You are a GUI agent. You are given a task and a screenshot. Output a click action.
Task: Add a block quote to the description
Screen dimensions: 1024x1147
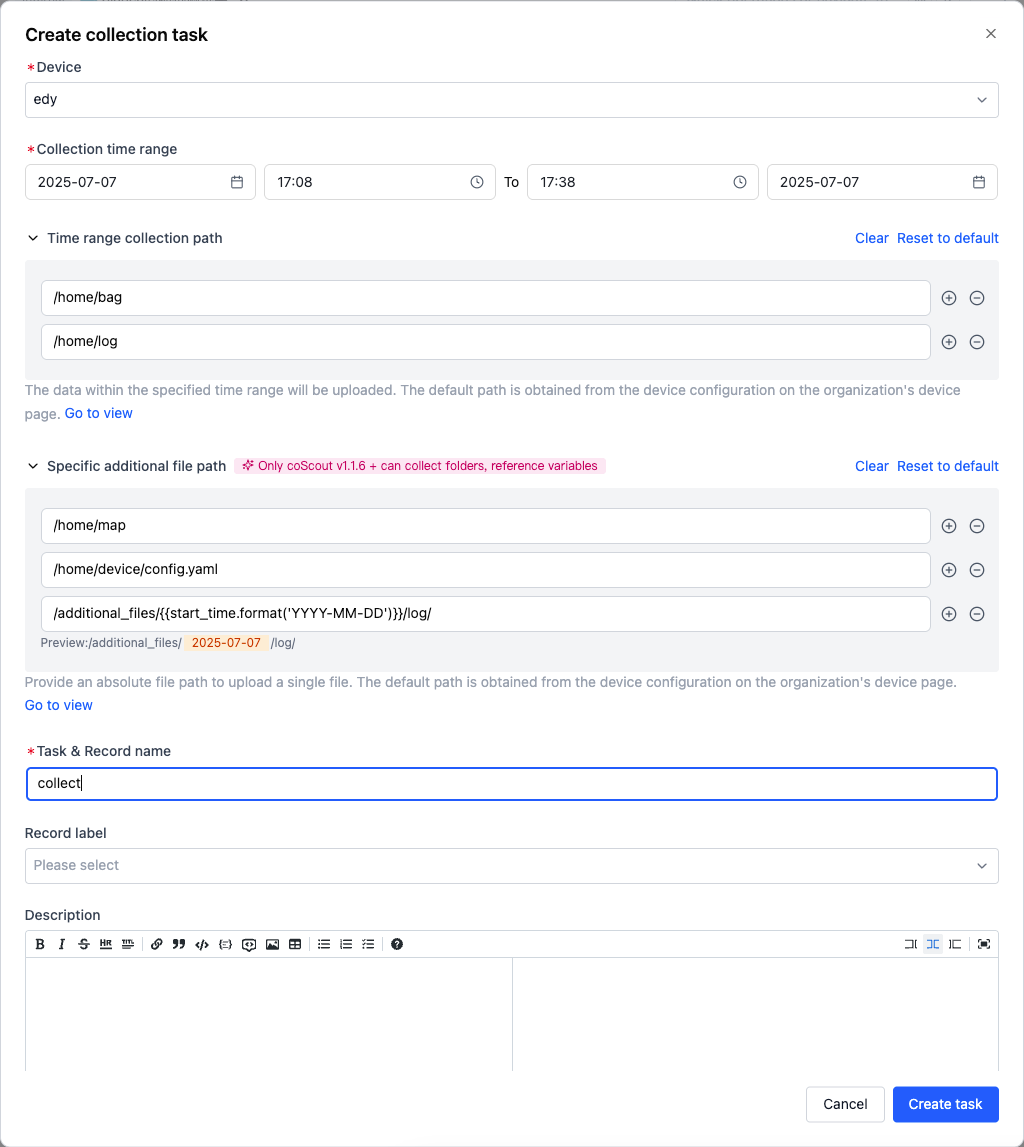coord(178,944)
